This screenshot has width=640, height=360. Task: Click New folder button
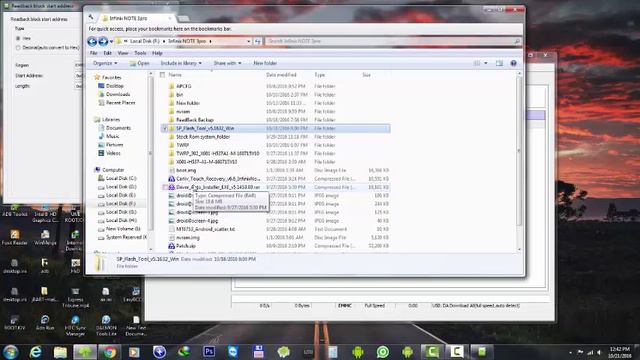[265, 63]
